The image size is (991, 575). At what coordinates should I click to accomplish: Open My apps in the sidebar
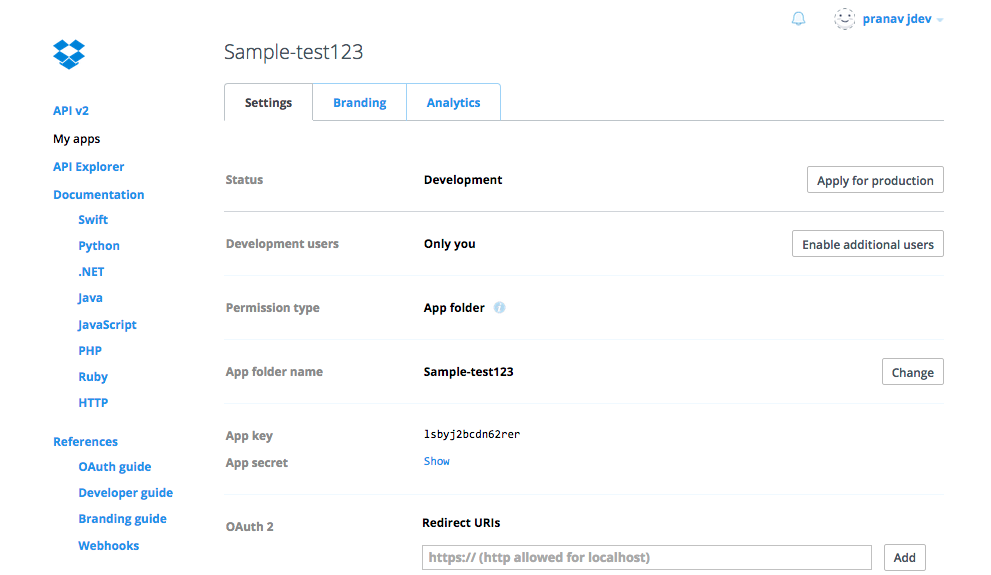pos(77,139)
